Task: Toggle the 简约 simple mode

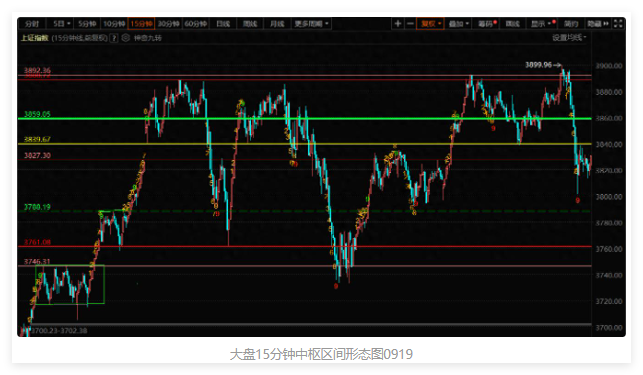Action: (570, 24)
